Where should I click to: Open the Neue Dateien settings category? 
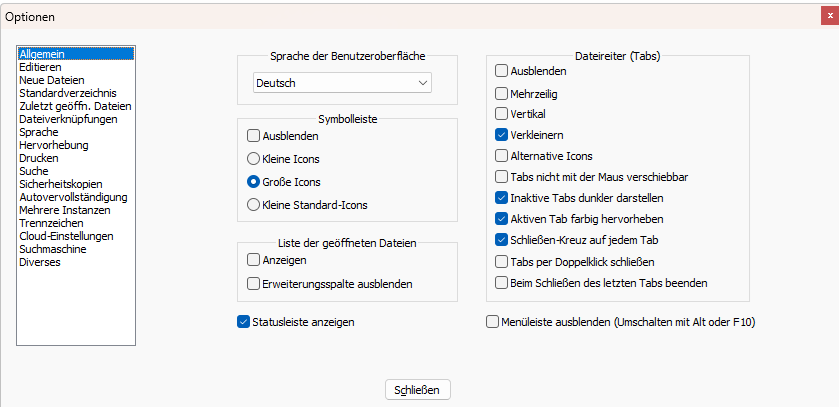(51, 80)
